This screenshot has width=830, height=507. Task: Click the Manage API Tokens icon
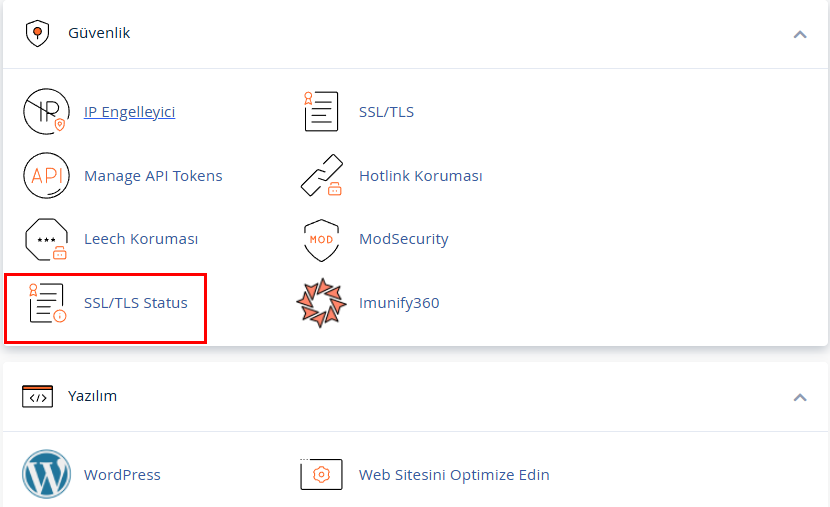pos(46,176)
